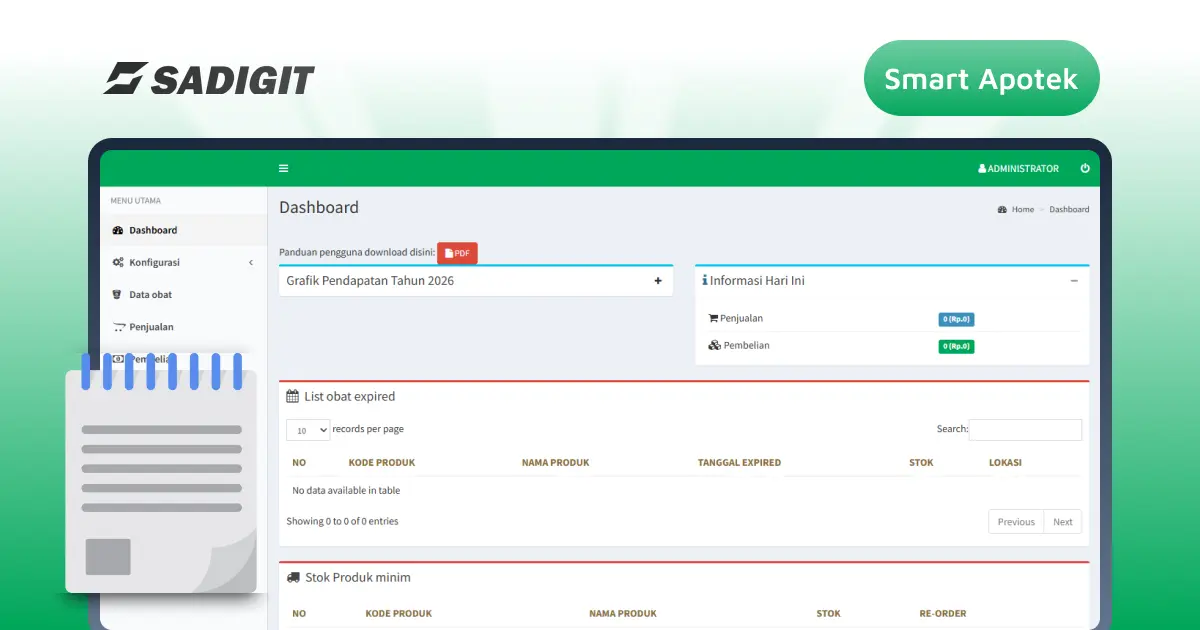
Task: Click the Konfigurasi gears icon
Action: (x=119, y=262)
